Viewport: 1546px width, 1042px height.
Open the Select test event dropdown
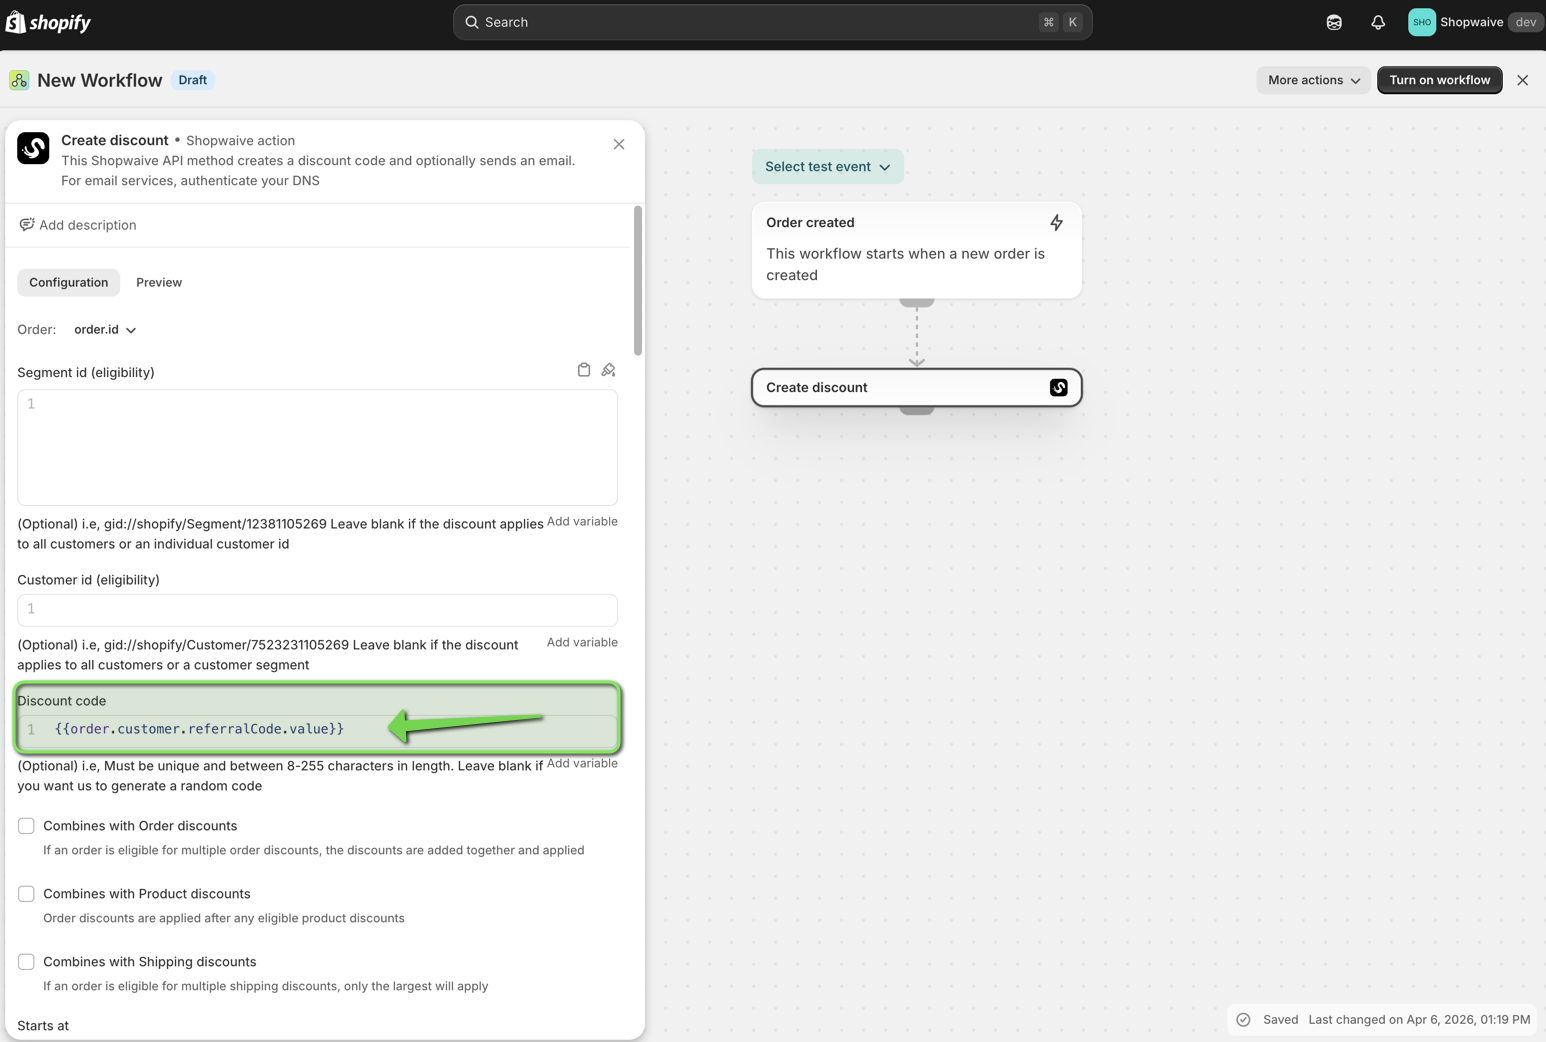point(827,167)
